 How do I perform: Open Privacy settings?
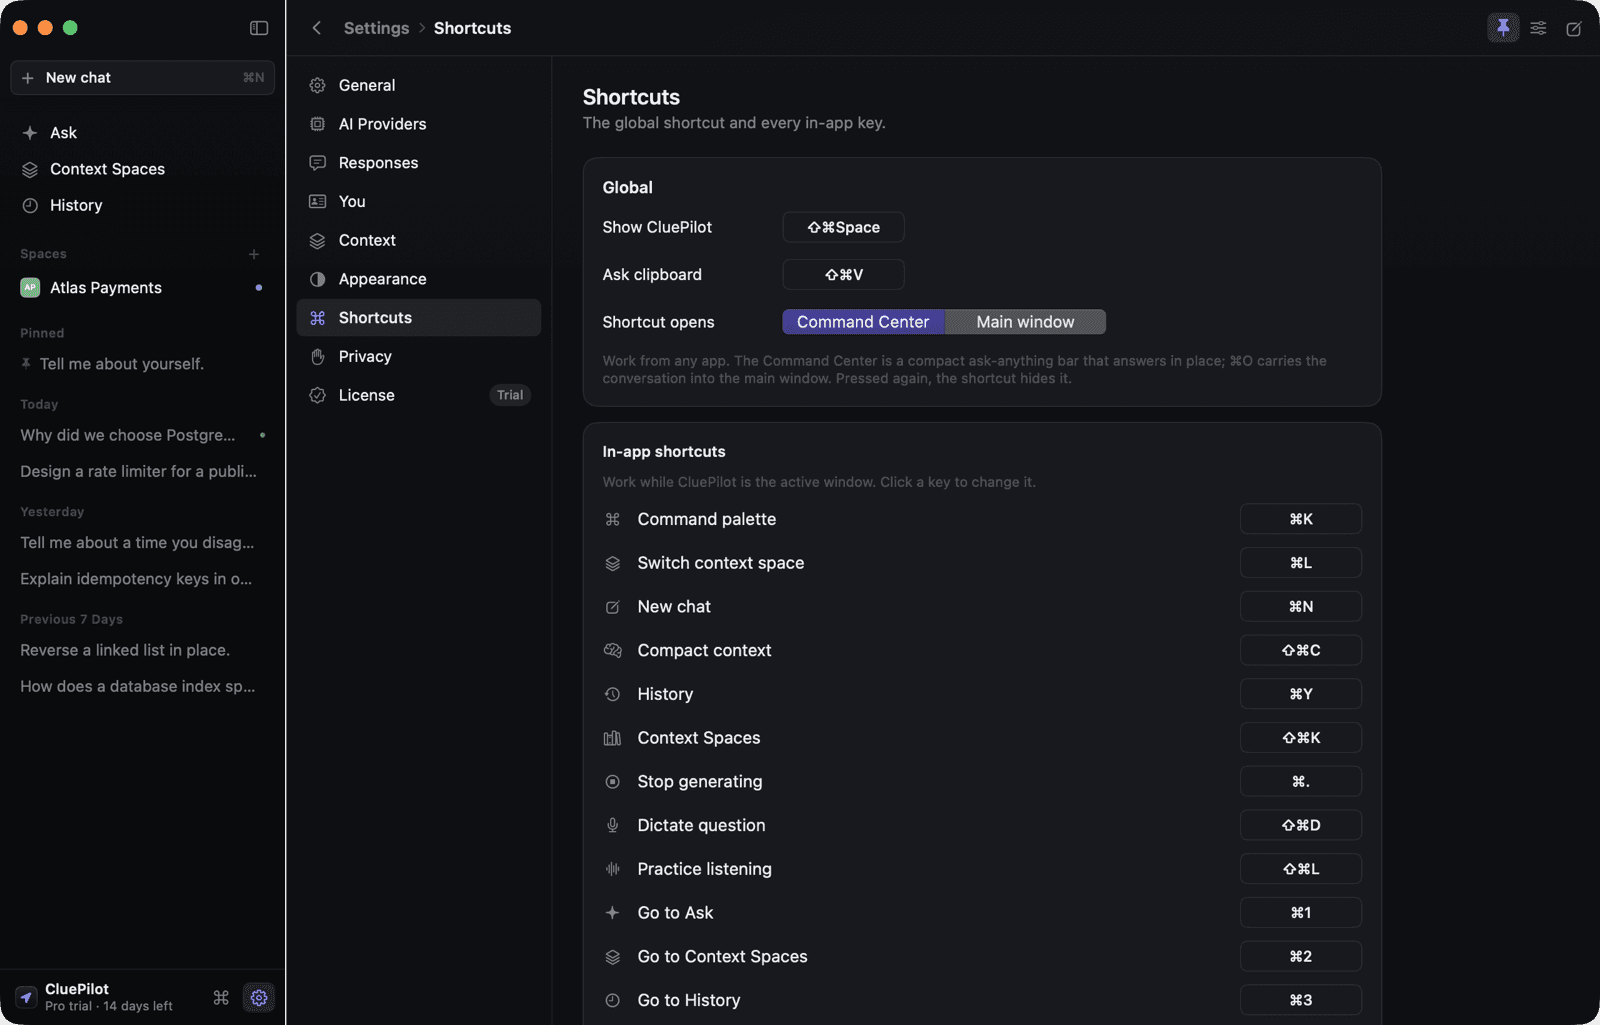point(419,356)
